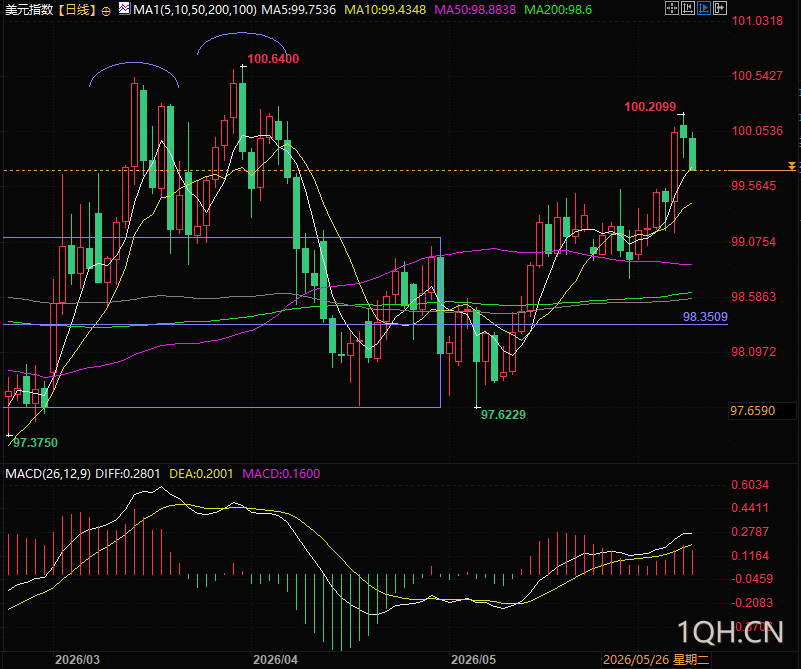Open MA1(5,10,50,200,100) indicator settings
The image size is (801, 669).
tap(195, 10)
